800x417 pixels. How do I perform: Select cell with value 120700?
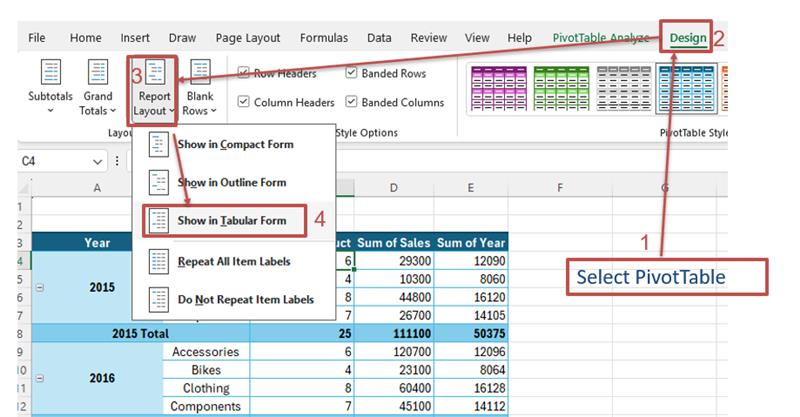(393, 352)
